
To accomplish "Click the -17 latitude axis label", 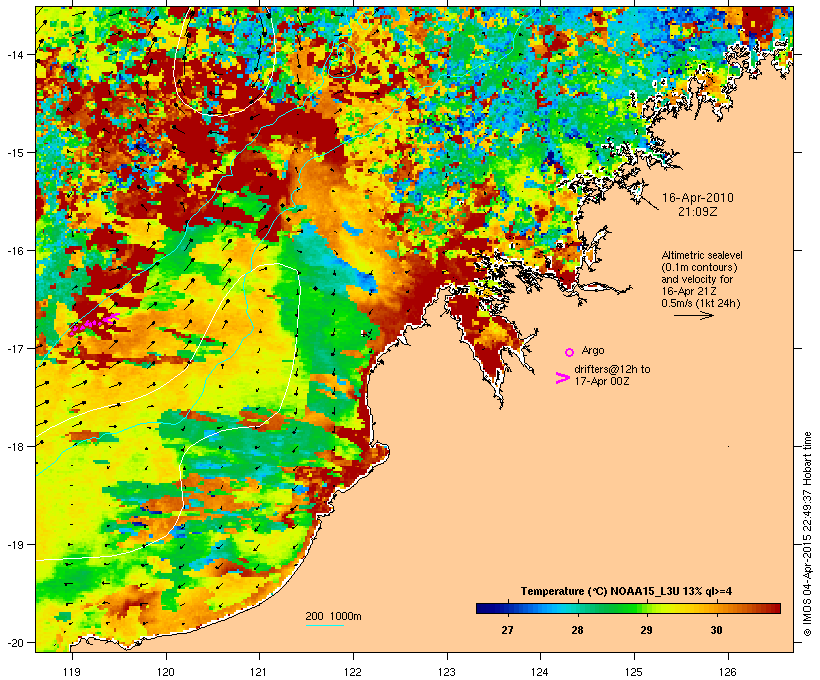I will point(15,348).
